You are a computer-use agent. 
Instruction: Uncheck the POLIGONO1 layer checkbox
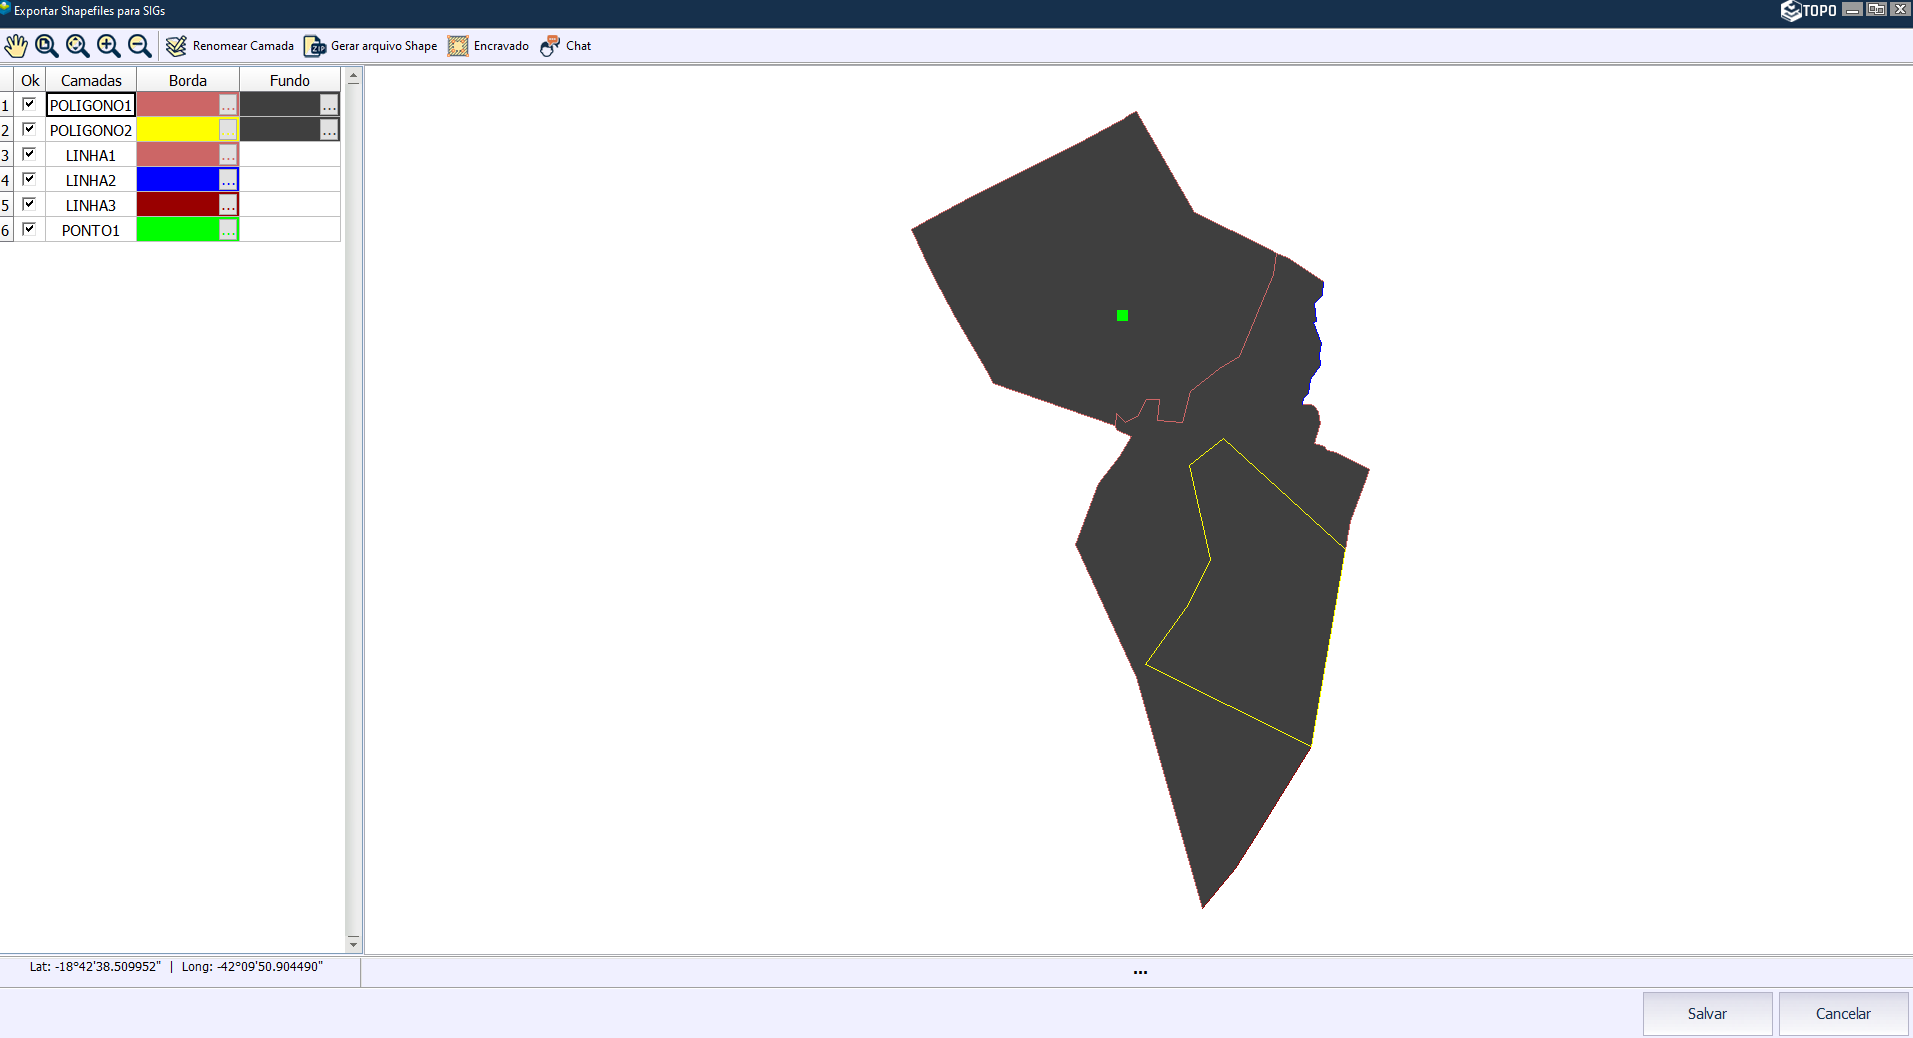(x=29, y=103)
